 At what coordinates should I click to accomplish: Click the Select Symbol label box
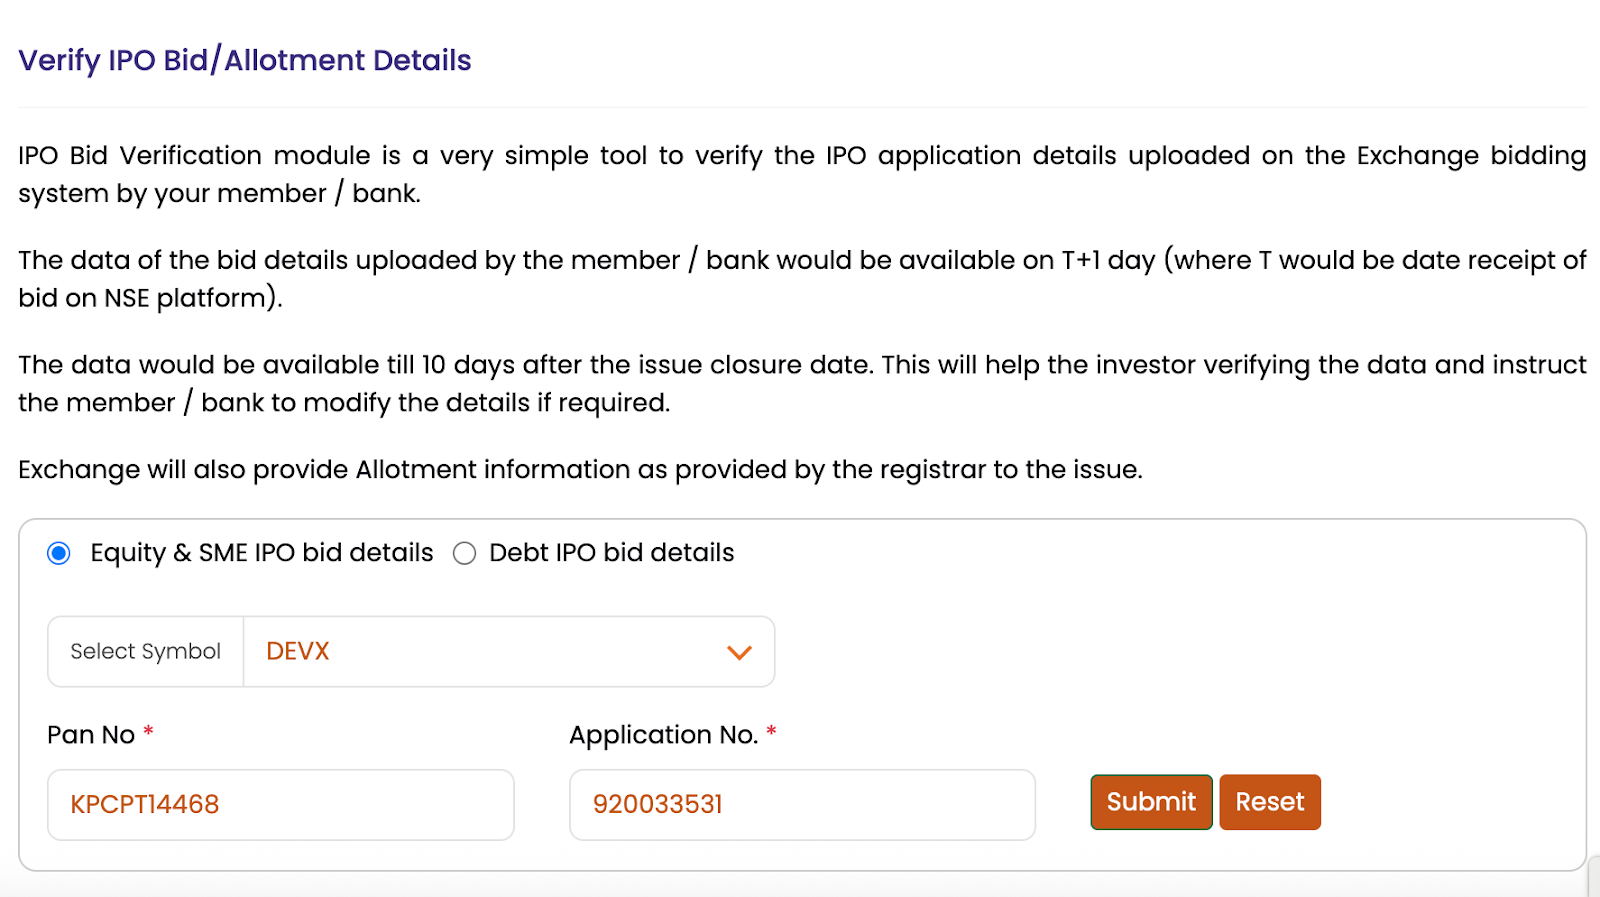[146, 652]
